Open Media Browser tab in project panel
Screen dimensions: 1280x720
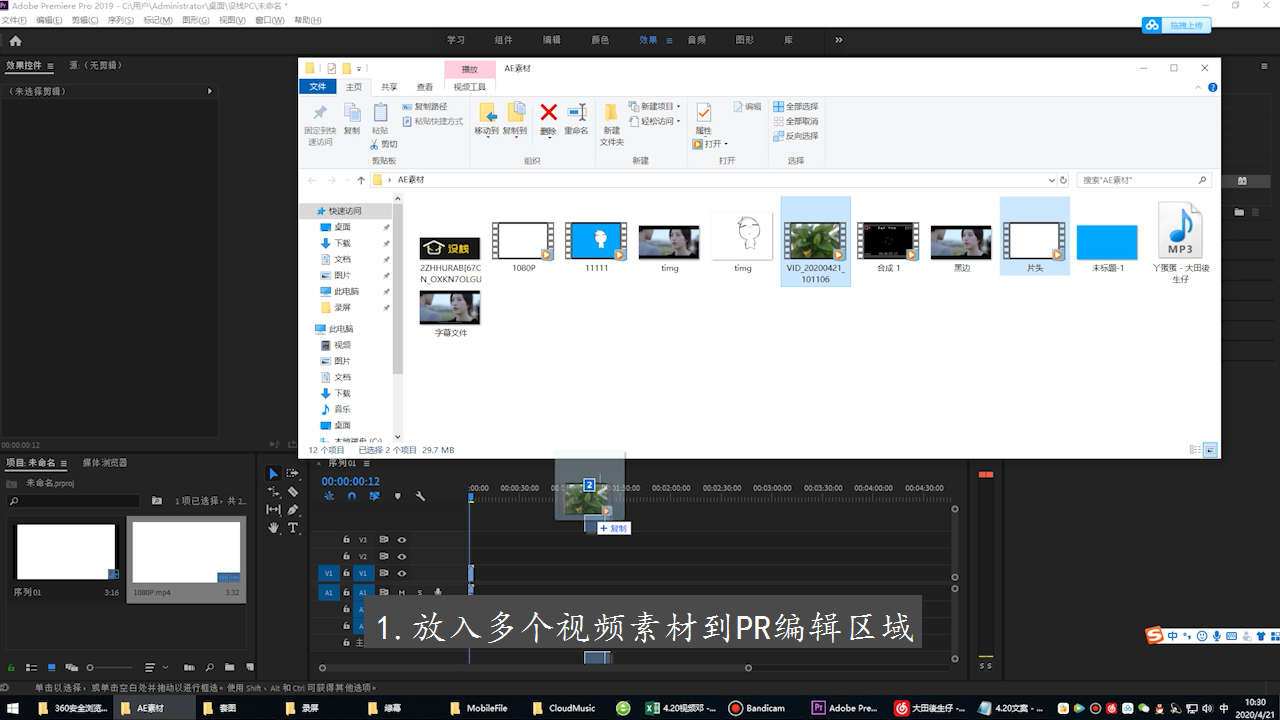(x=104, y=463)
